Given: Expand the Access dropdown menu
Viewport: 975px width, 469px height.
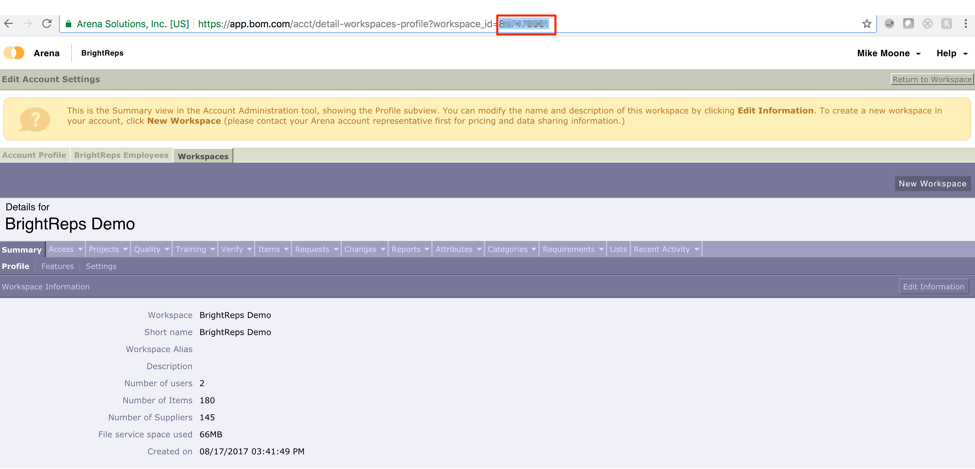Looking at the screenshot, I should pyautogui.click(x=65, y=249).
